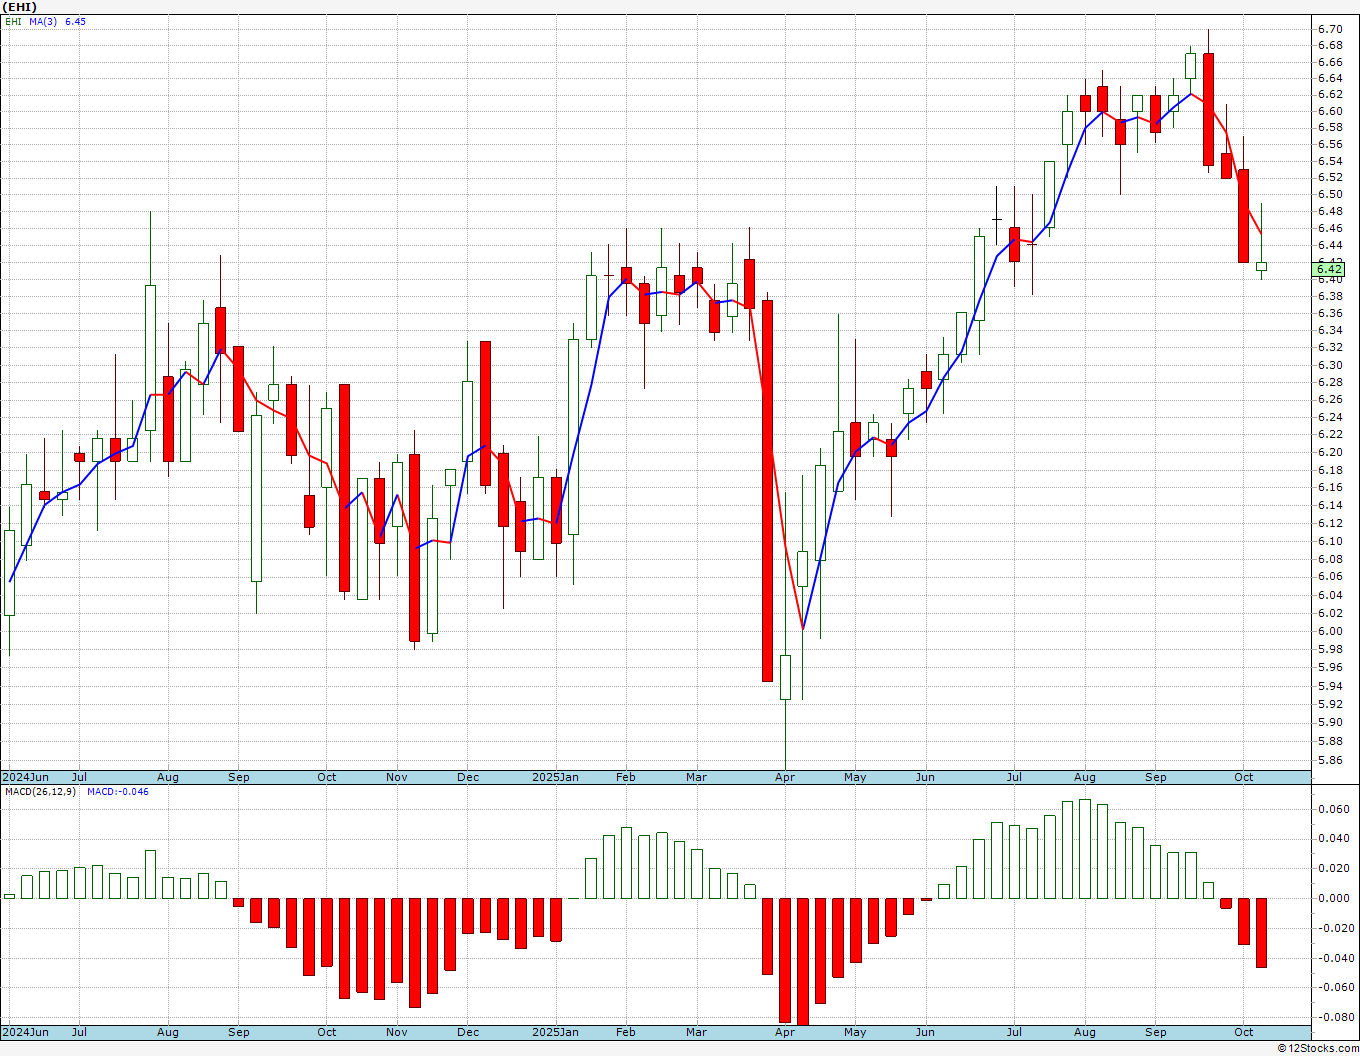The height and width of the screenshot is (1056, 1360).
Task: Select the 6.00 price axis label
Action: tap(1330, 631)
